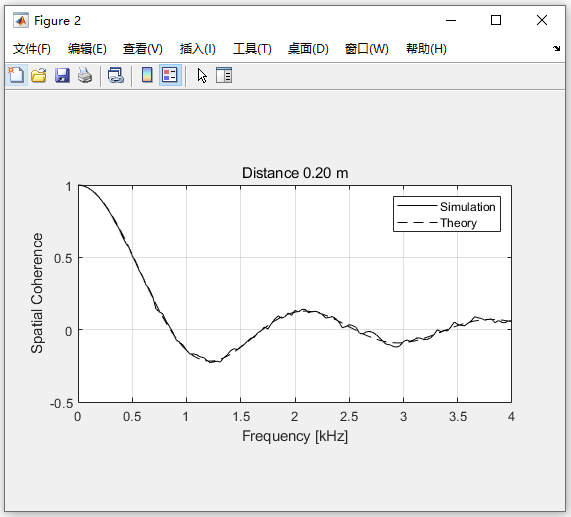Save the figure with the floppy disk icon
The image size is (571, 517).
62,75
